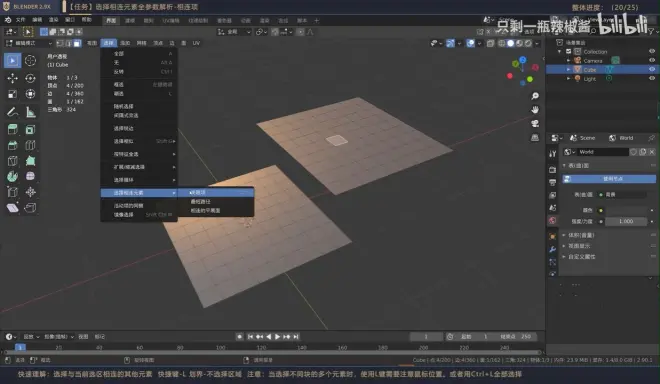The height and width of the screenshot is (384, 660).
Task: Choose the Spin tool
Action: click(13, 176)
